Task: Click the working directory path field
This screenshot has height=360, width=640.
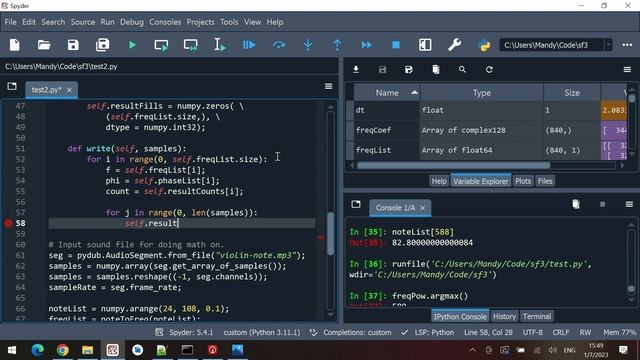Action: (552, 45)
